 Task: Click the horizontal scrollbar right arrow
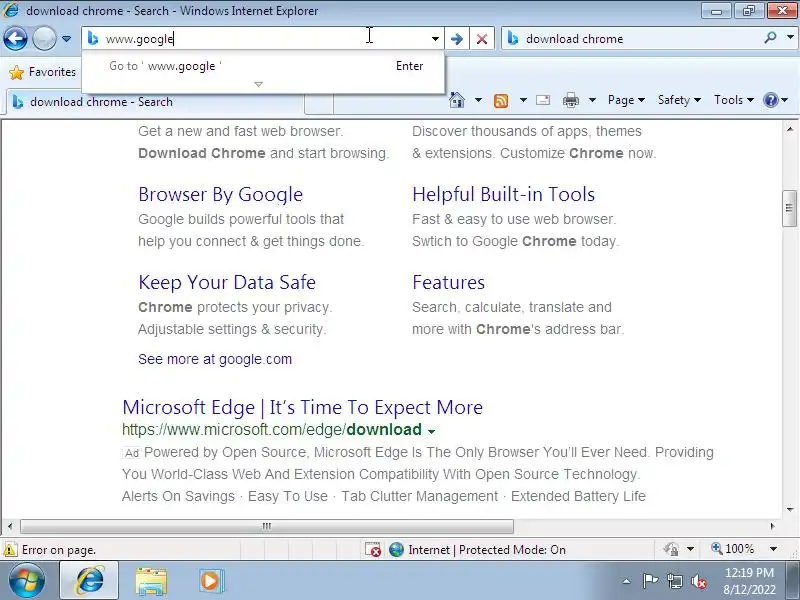click(772, 526)
